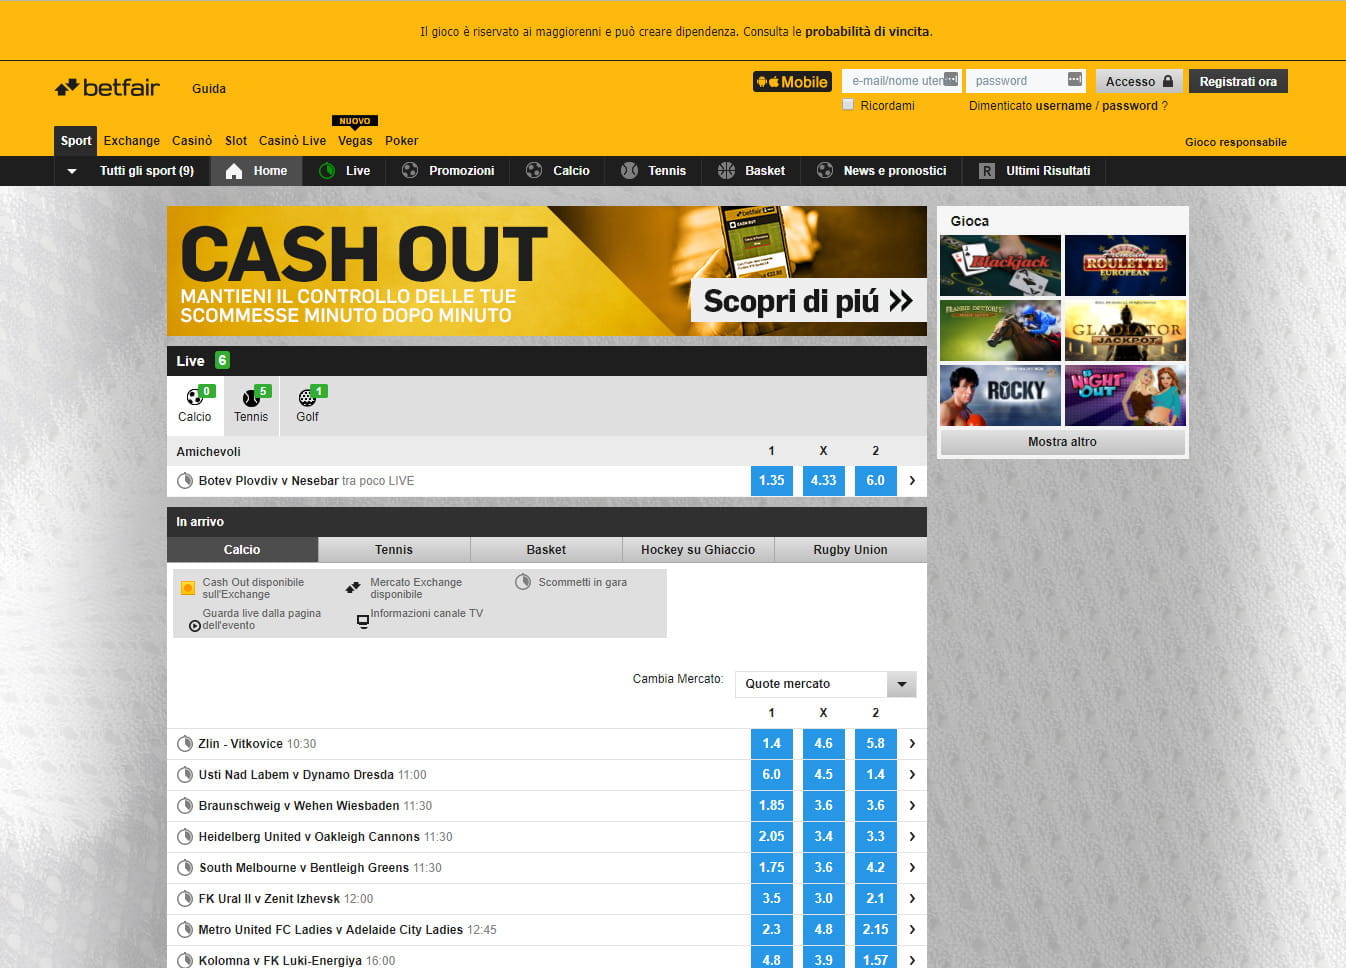Image resolution: width=1346 pixels, height=968 pixels.
Task: Click the Mercato Exchange legend arrows icon
Action: tap(353, 588)
